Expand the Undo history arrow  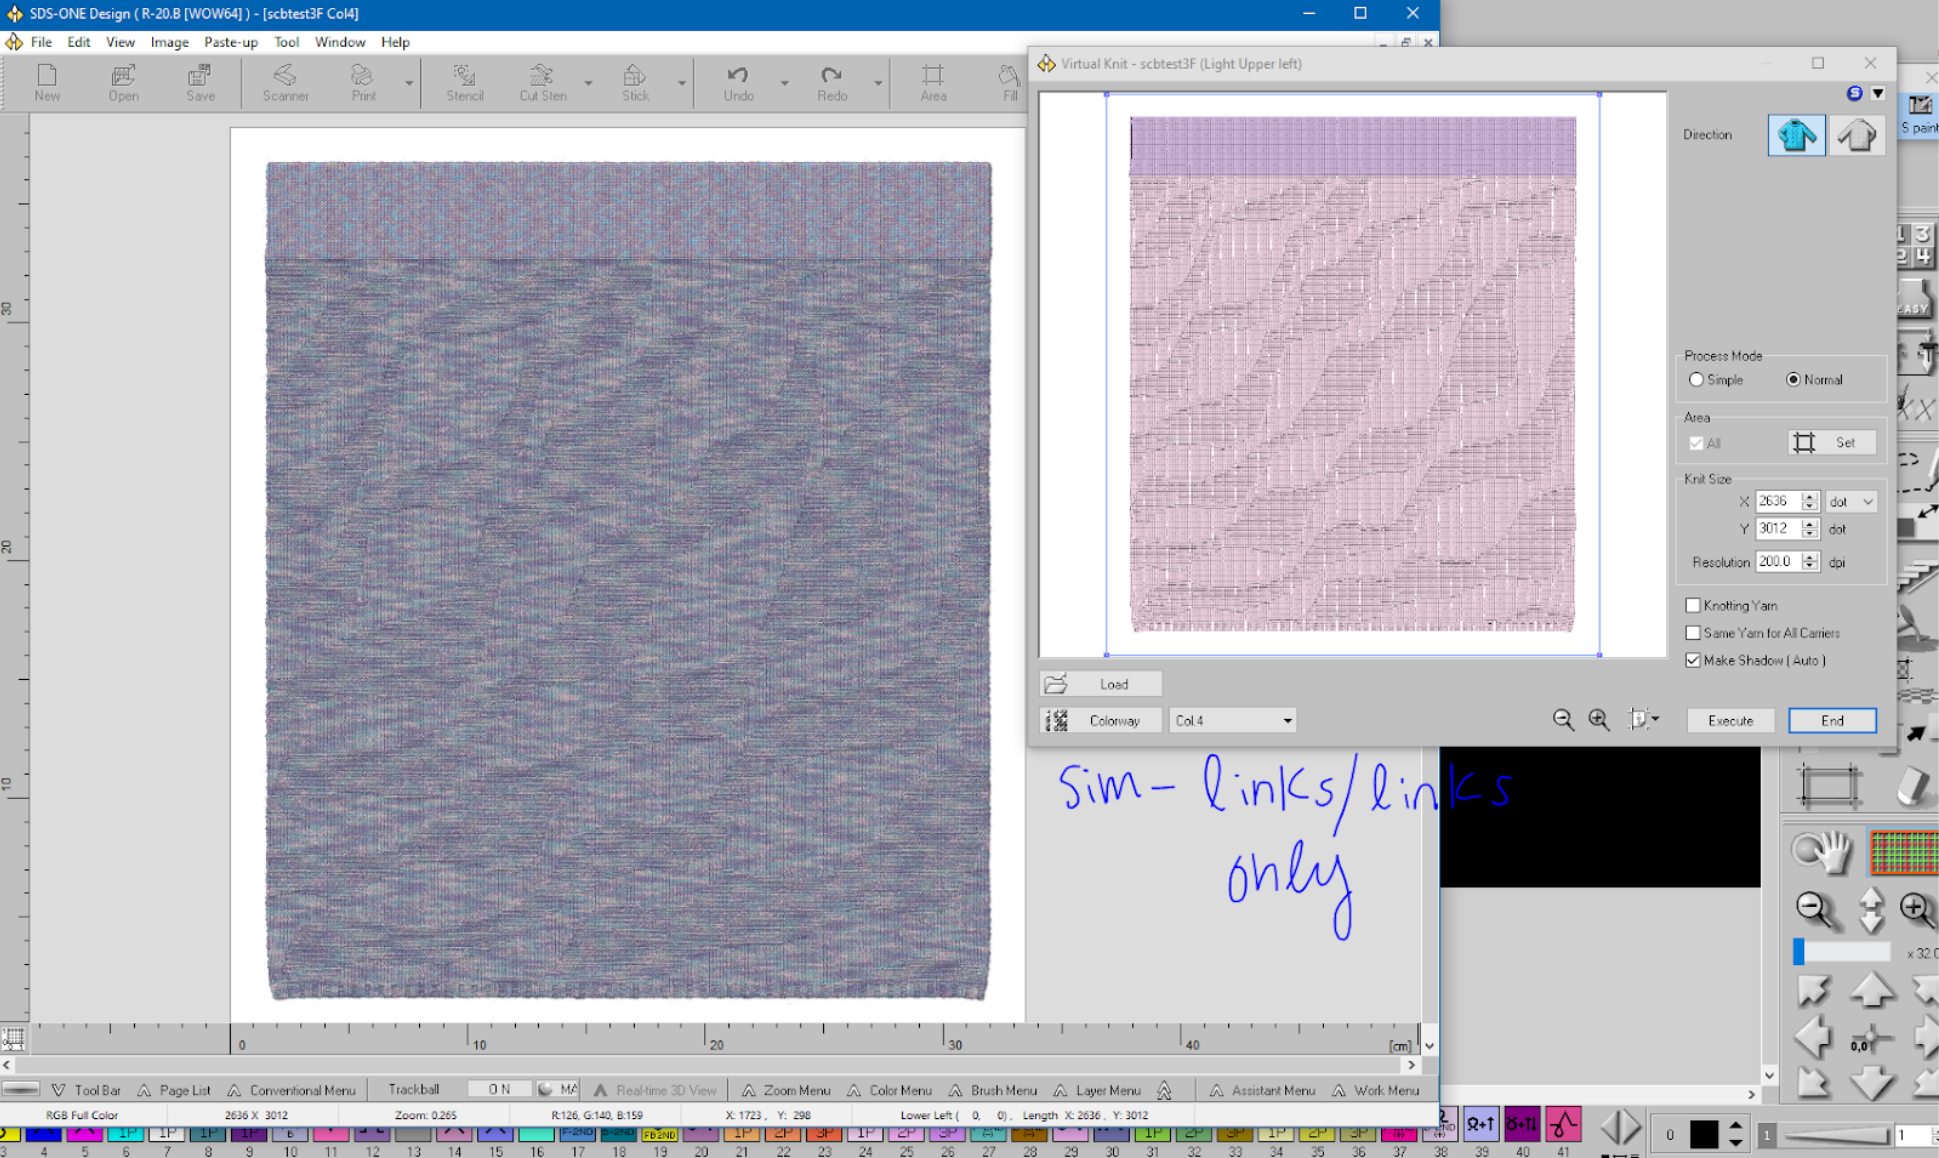[784, 83]
